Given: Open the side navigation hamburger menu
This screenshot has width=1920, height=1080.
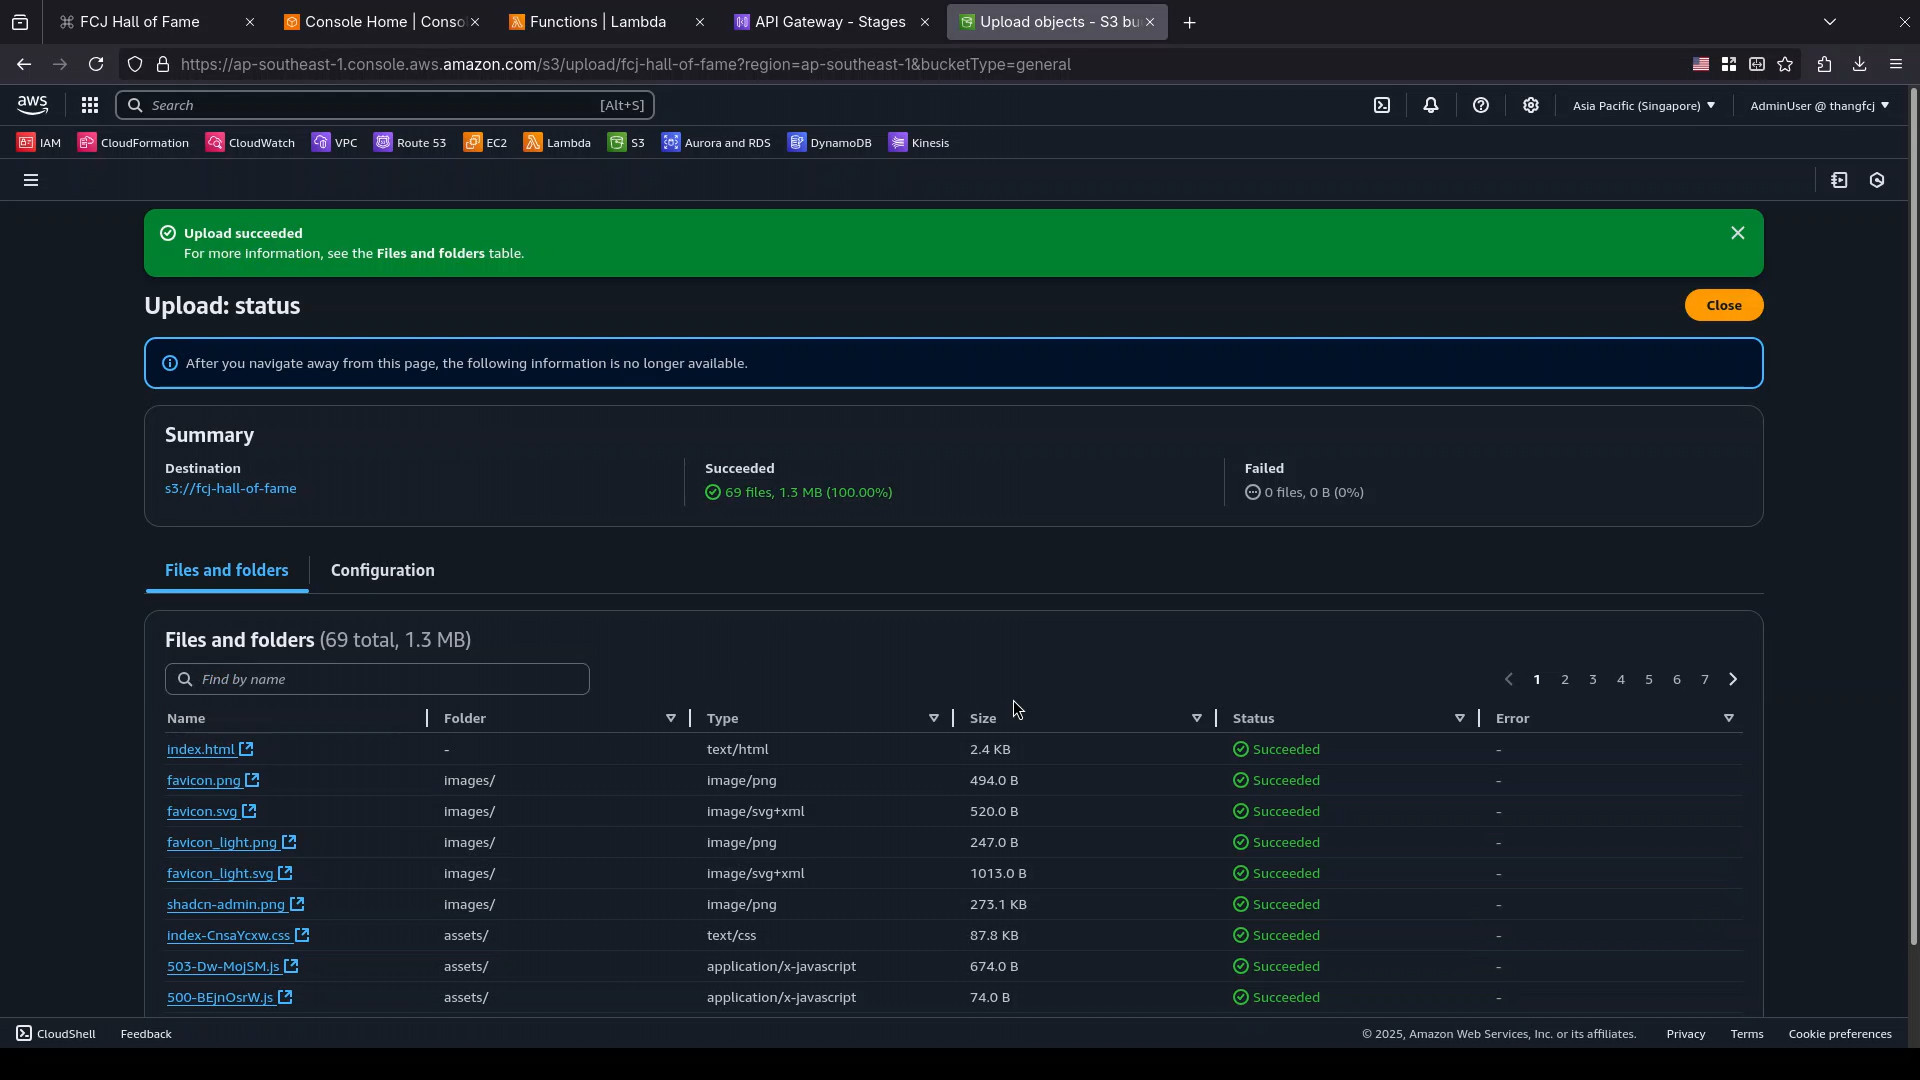Looking at the screenshot, I should (31, 180).
